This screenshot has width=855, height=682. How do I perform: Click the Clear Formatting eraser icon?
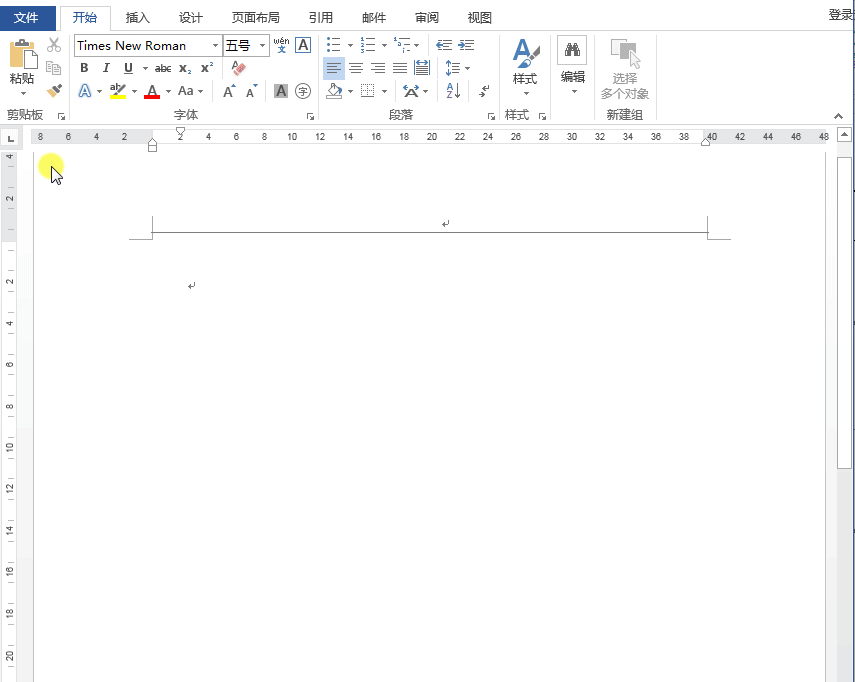tap(238, 68)
